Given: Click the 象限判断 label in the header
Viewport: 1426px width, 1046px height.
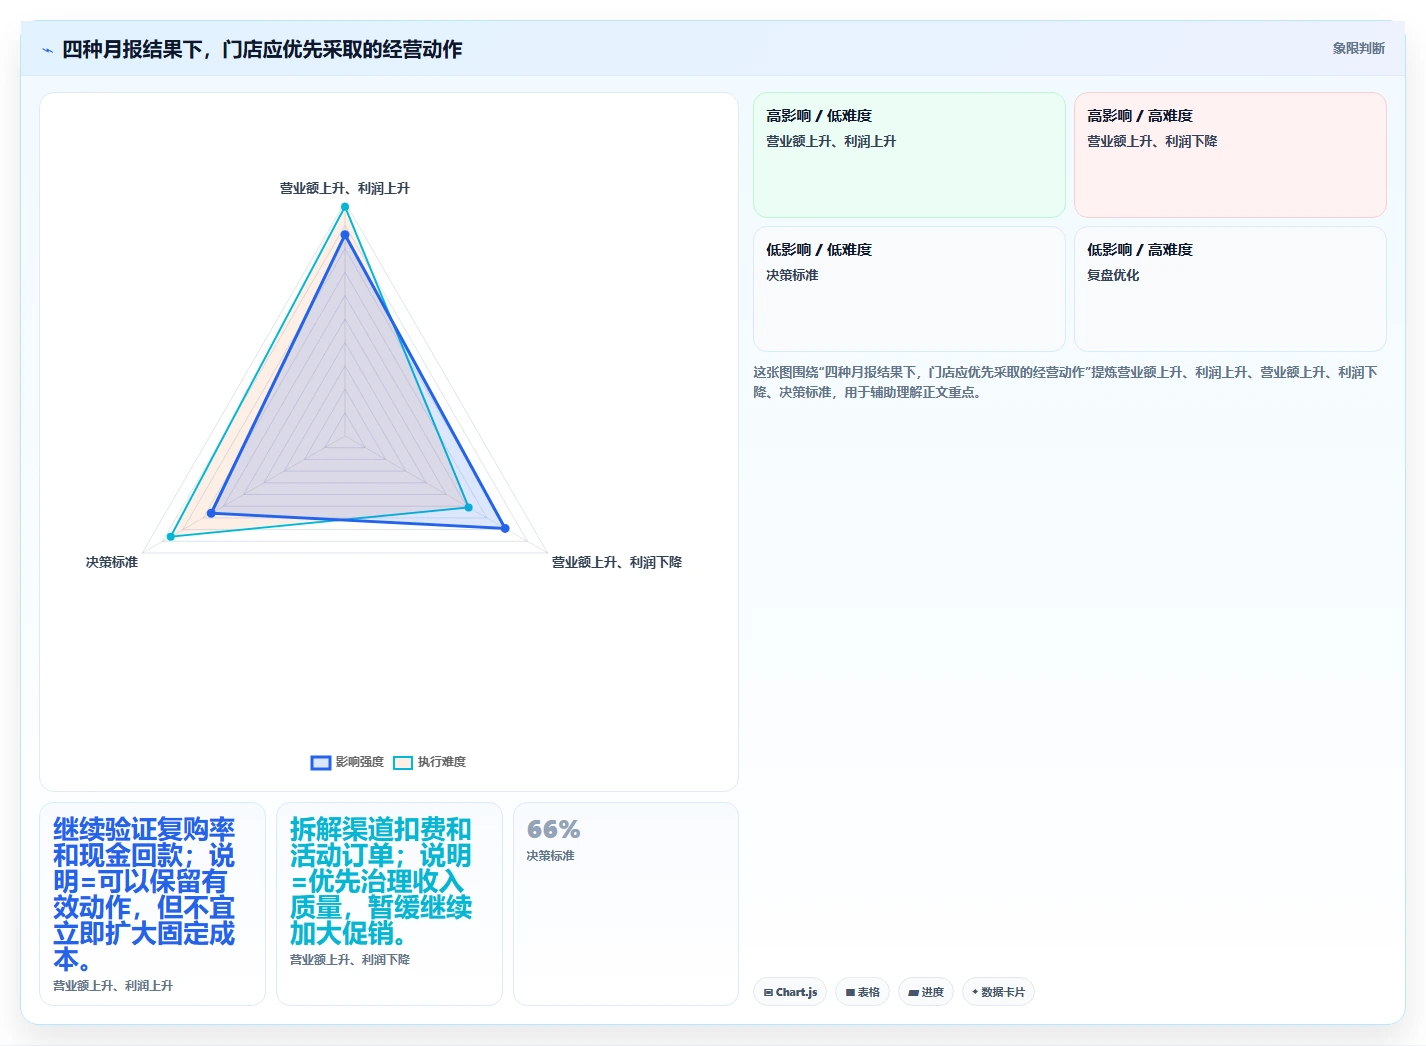Looking at the screenshot, I should click(1358, 48).
